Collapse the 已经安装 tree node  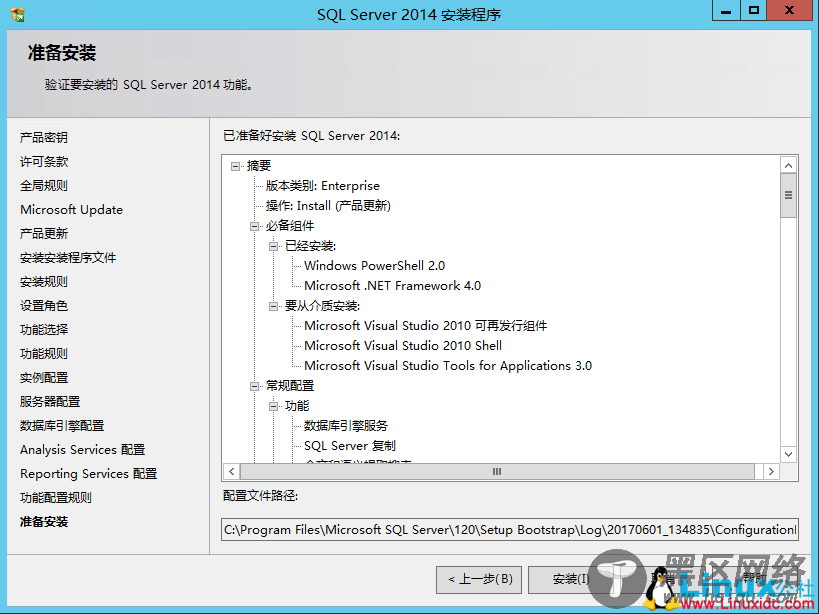point(273,246)
